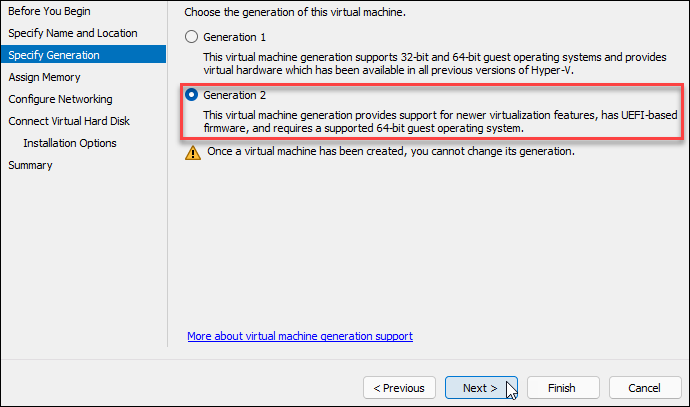Click the yellow warning triangle icon
The image size is (690, 407).
[x=192, y=152]
